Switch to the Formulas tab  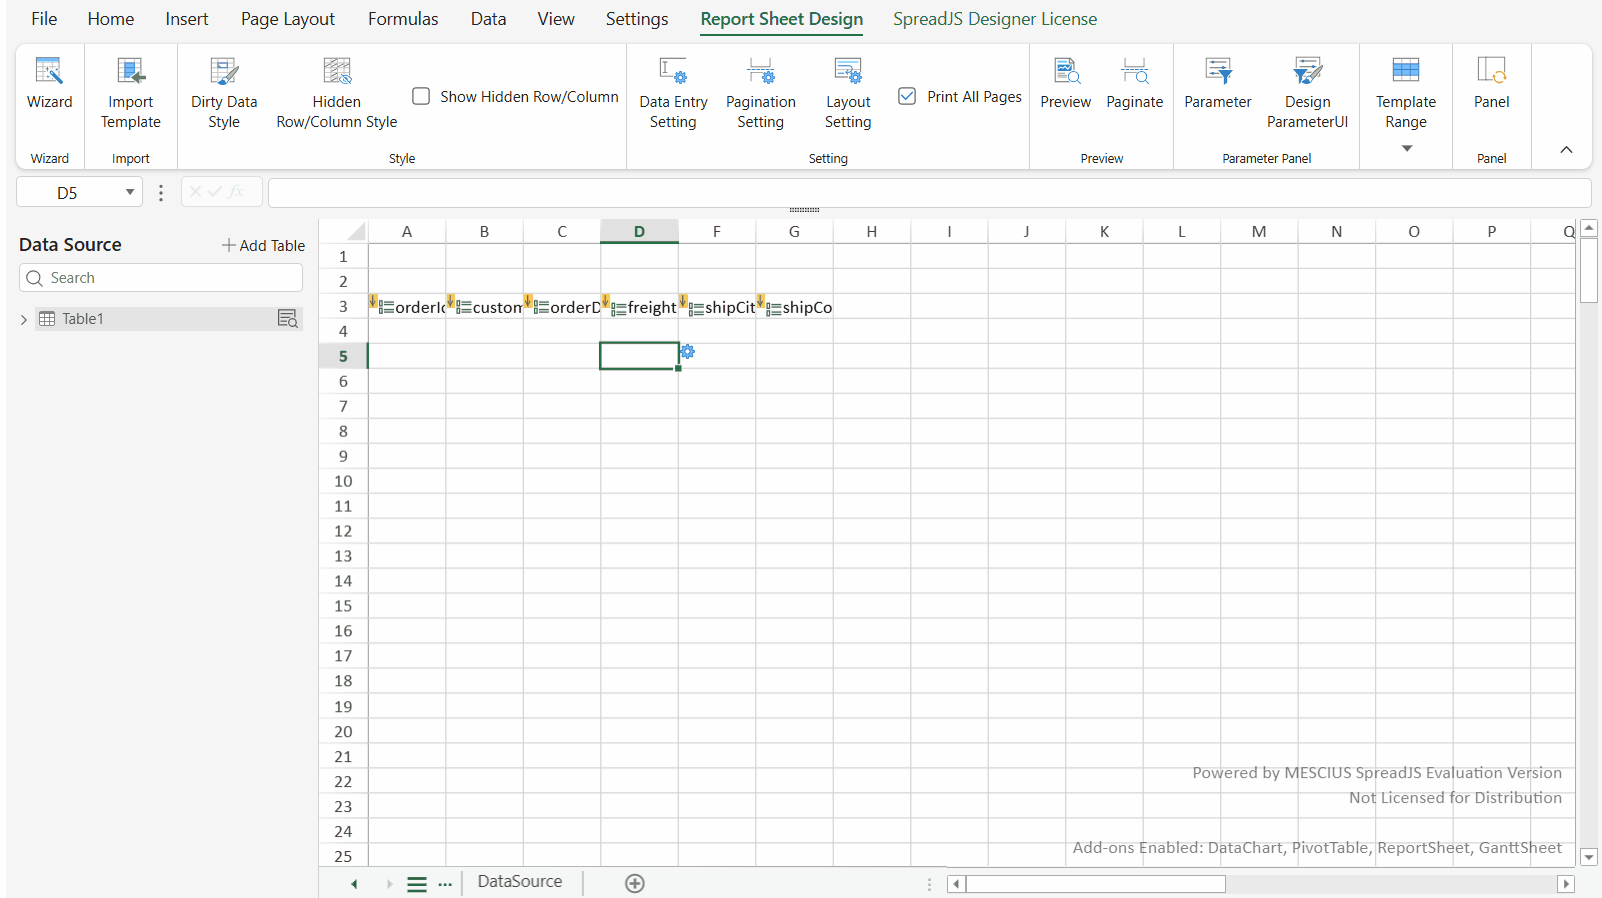click(x=402, y=19)
